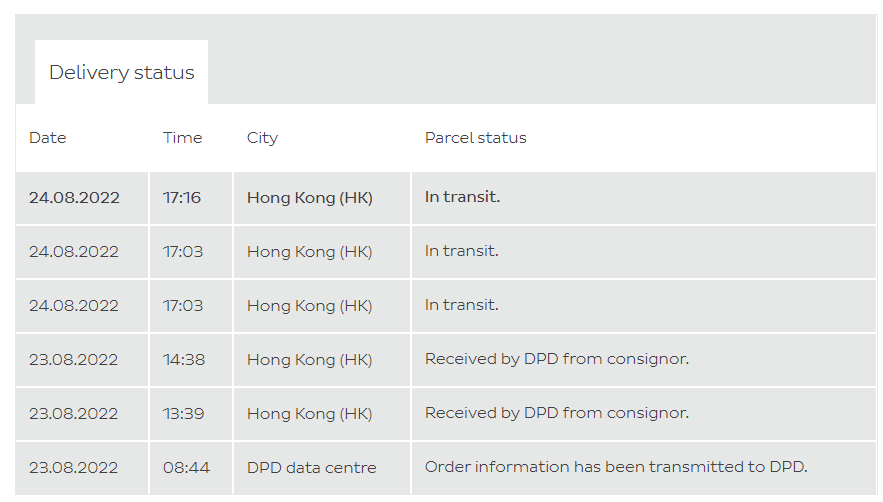
Task: Select the 08:44 time entry
Action: coord(186,468)
